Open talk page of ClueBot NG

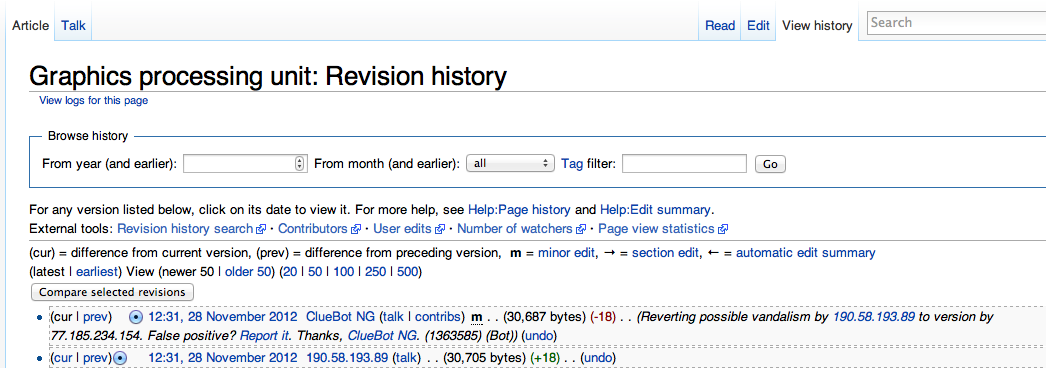pos(394,316)
